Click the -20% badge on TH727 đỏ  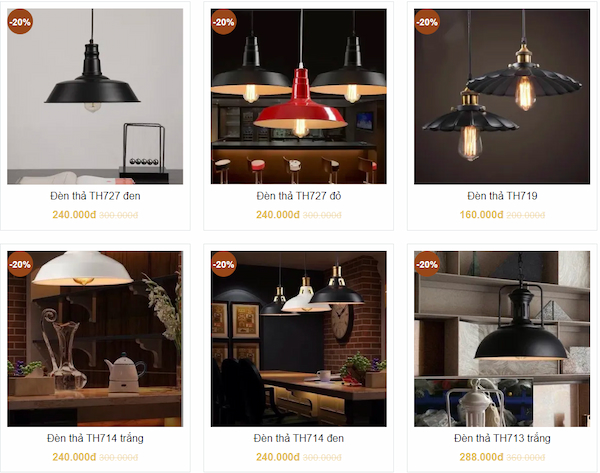(x=223, y=22)
